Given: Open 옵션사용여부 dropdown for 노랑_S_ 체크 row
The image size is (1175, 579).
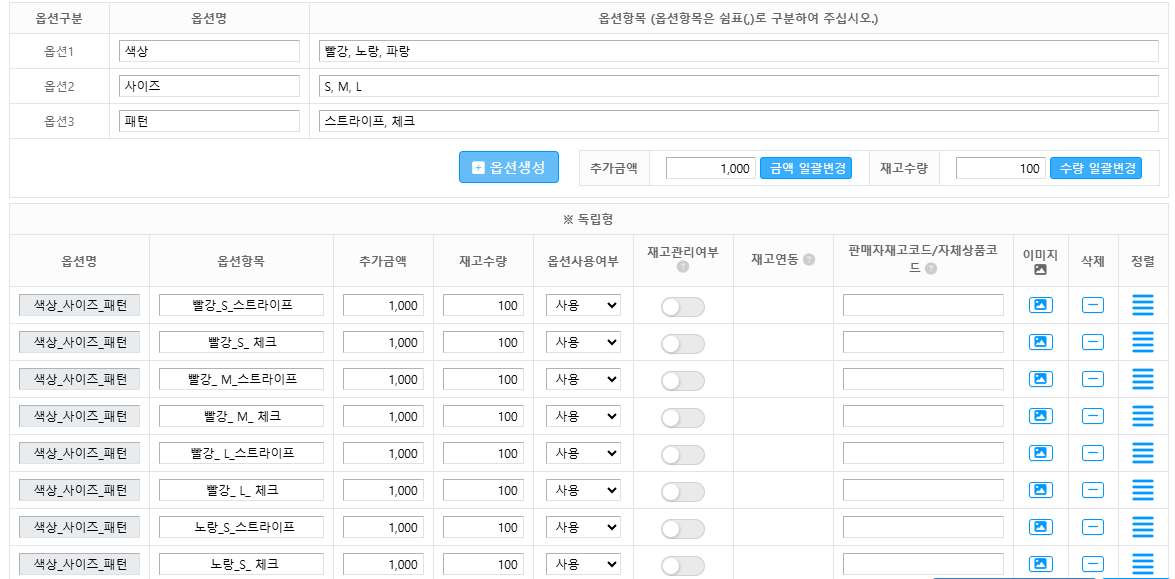Looking at the screenshot, I should point(583,564).
